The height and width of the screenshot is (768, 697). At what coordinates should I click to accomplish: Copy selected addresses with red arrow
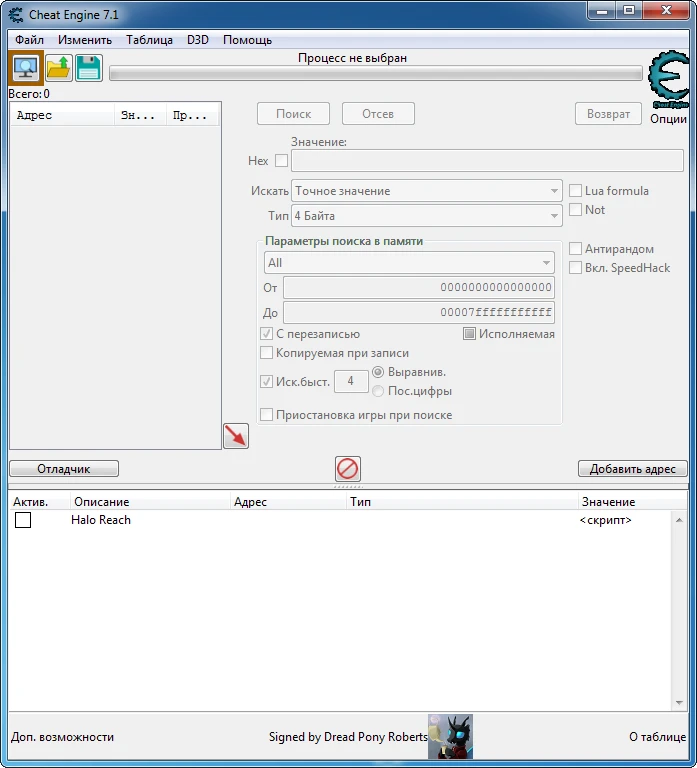[236, 436]
